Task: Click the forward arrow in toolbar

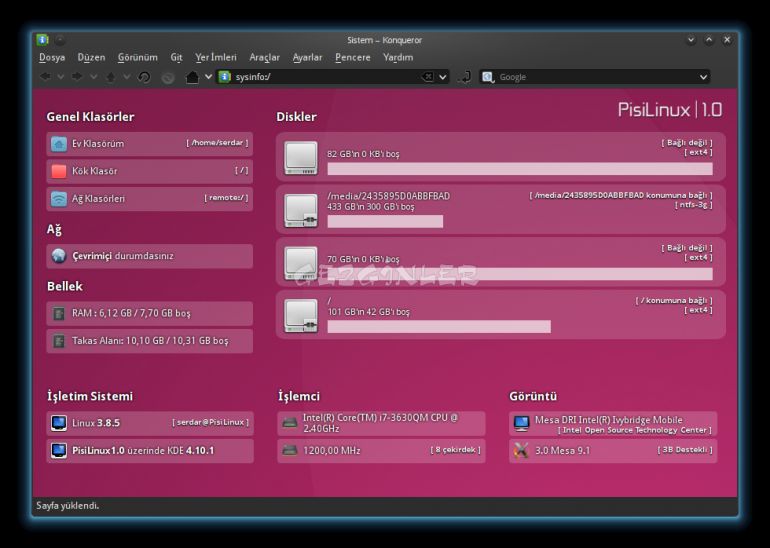Action: pyautogui.click(x=78, y=77)
